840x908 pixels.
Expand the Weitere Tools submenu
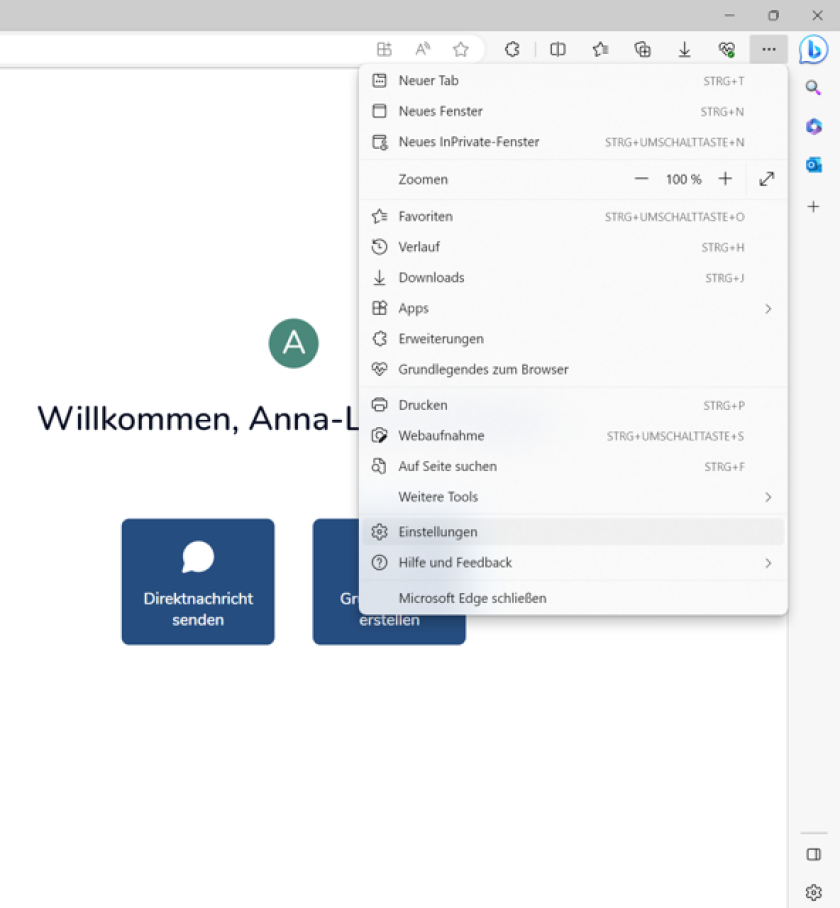(768, 497)
